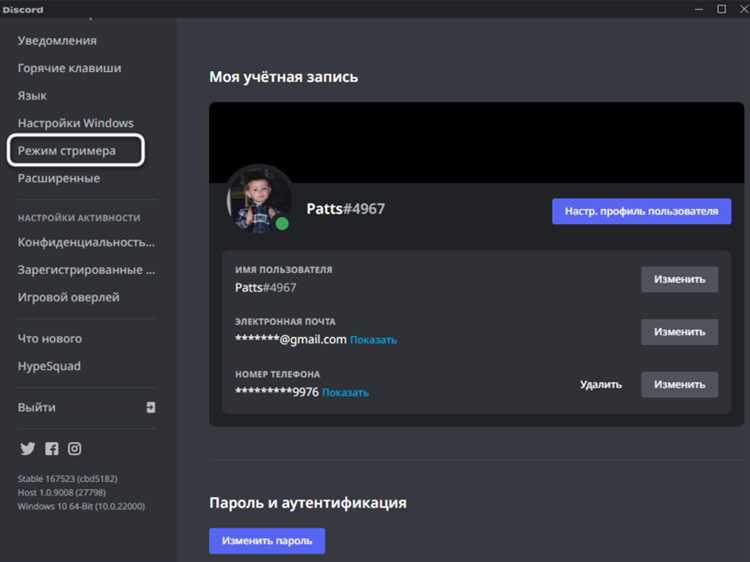This screenshot has width=750, height=562.
Task: Click the Windows 10 64-Bit info text
Action: pyautogui.click(x=81, y=506)
